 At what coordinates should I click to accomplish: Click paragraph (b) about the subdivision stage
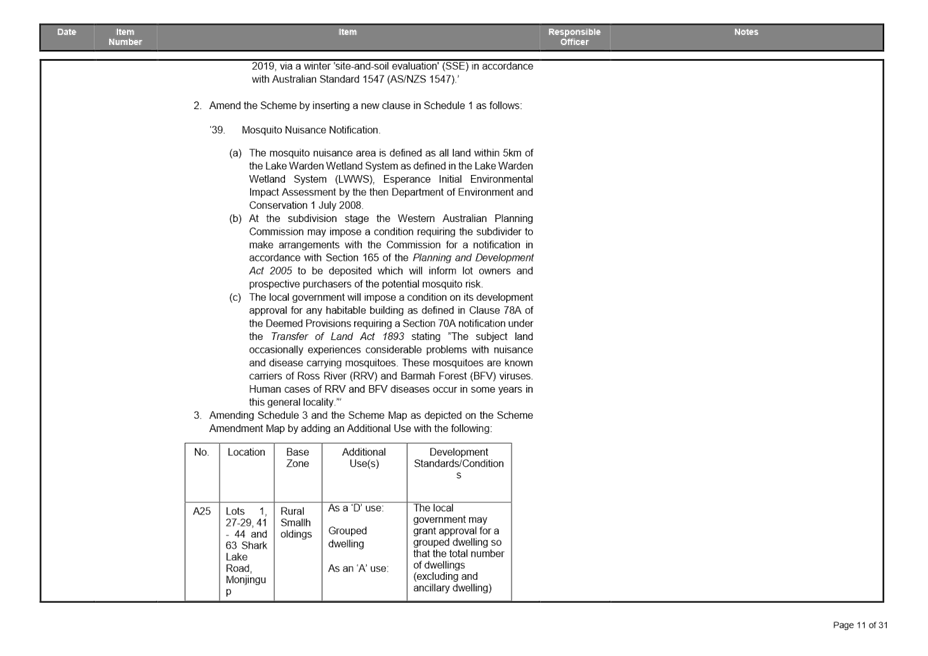[x=390, y=251]
